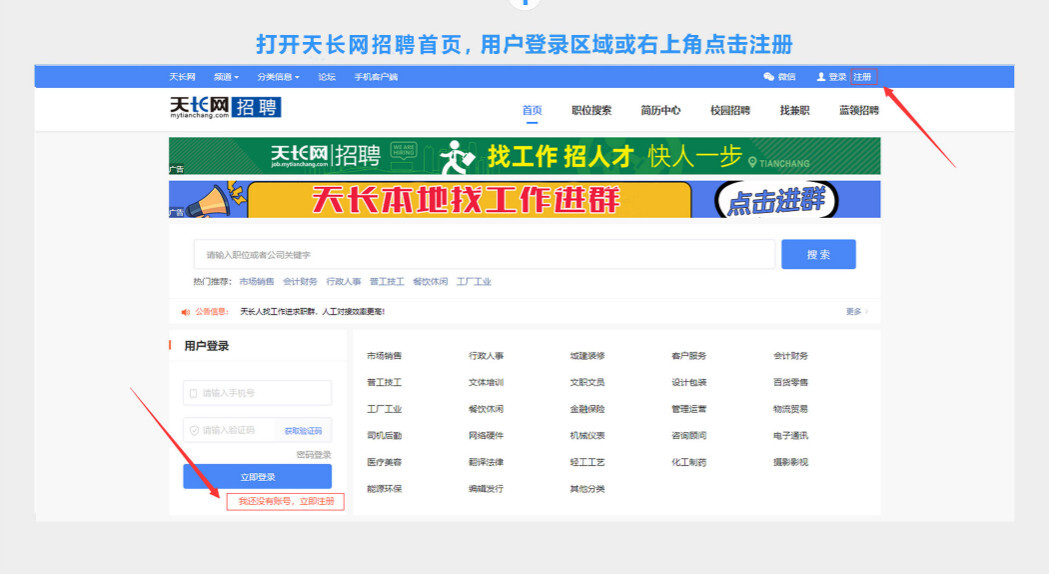Click the WeChat (微信) icon in top bar
This screenshot has height=574, width=1049.
tap(769, 77)
